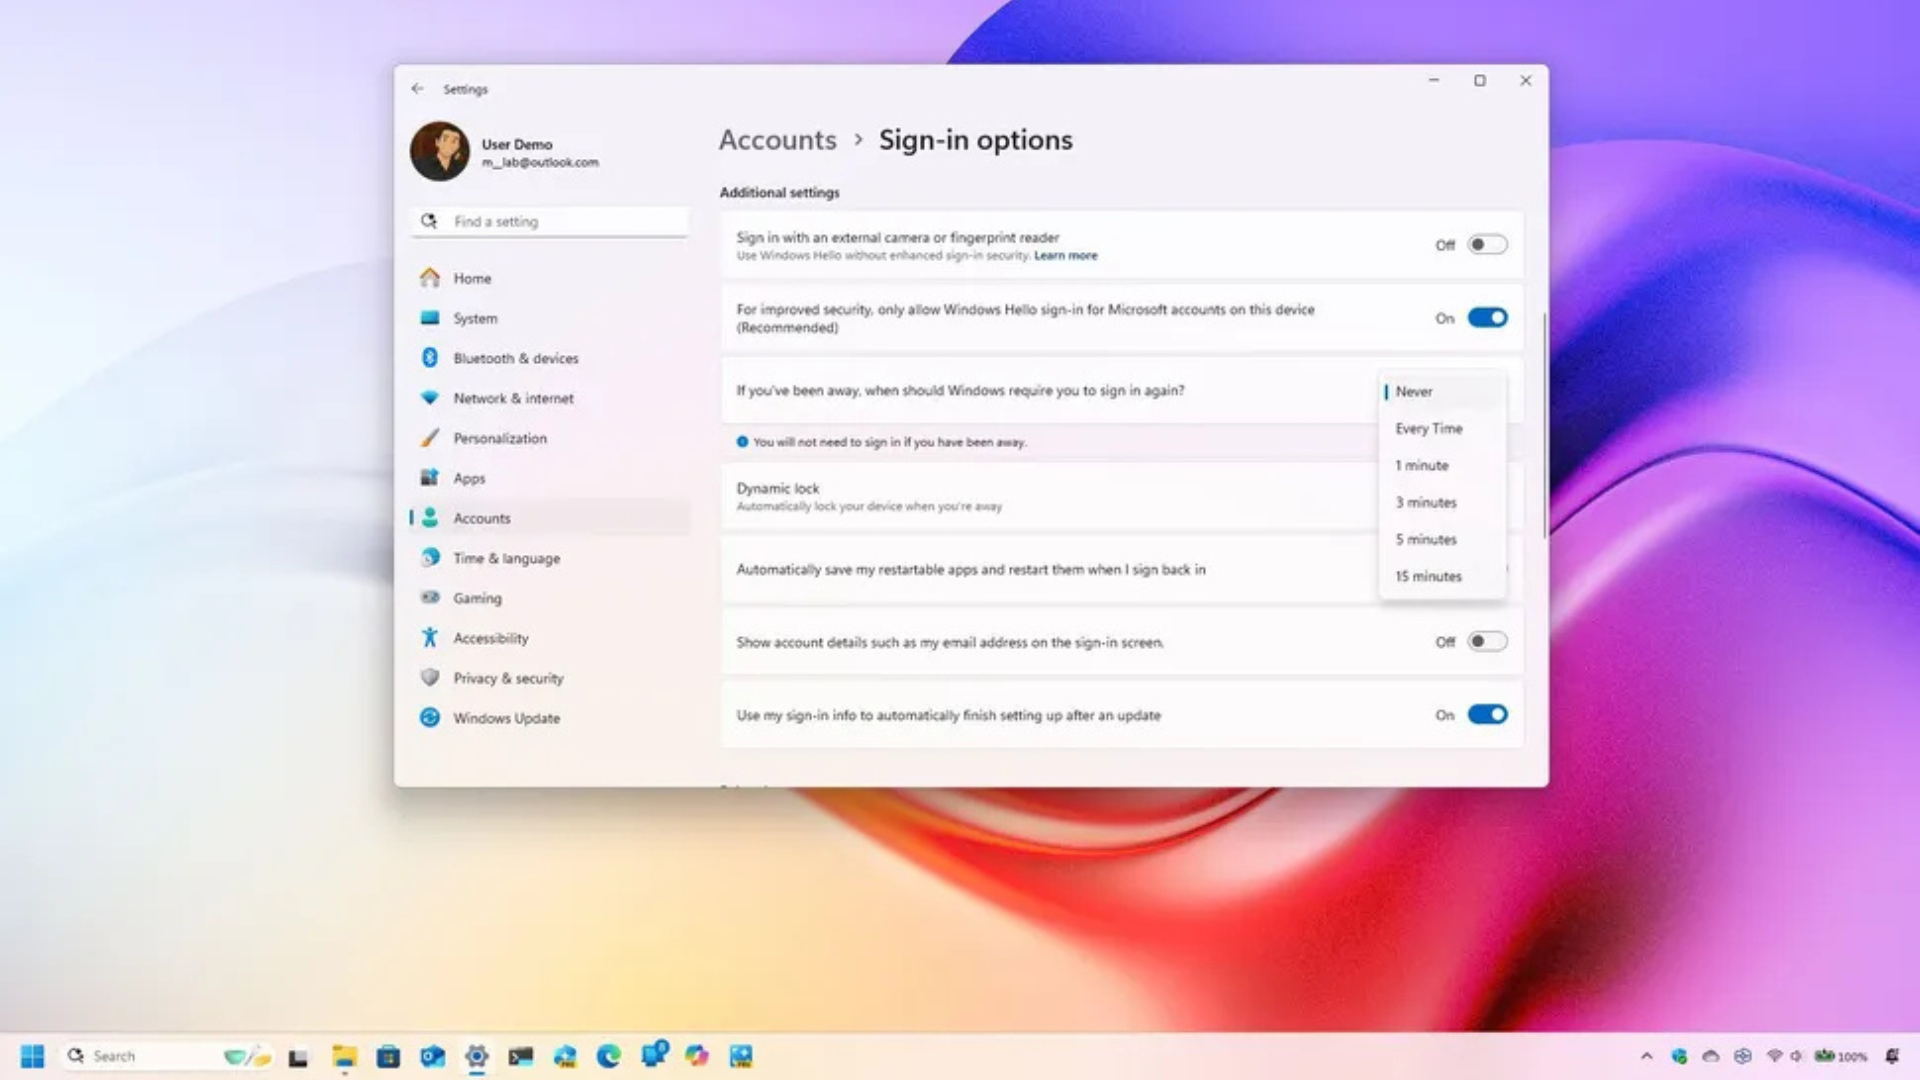
Task: Click the Learn more link
Action: coord(1065,256)
